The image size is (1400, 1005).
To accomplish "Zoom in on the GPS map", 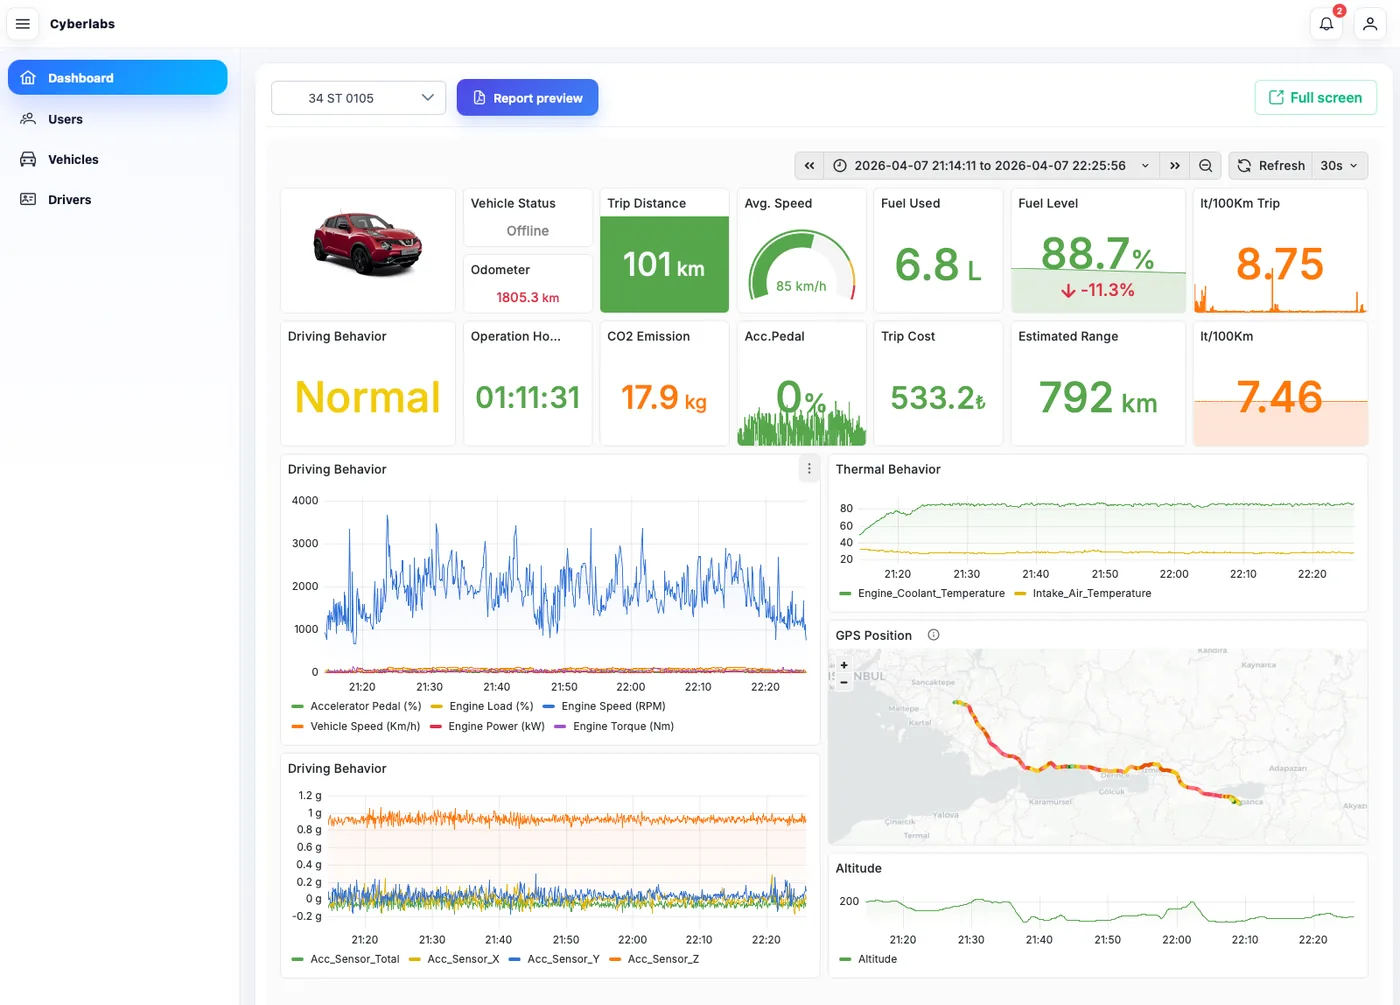I will (844, 665).
